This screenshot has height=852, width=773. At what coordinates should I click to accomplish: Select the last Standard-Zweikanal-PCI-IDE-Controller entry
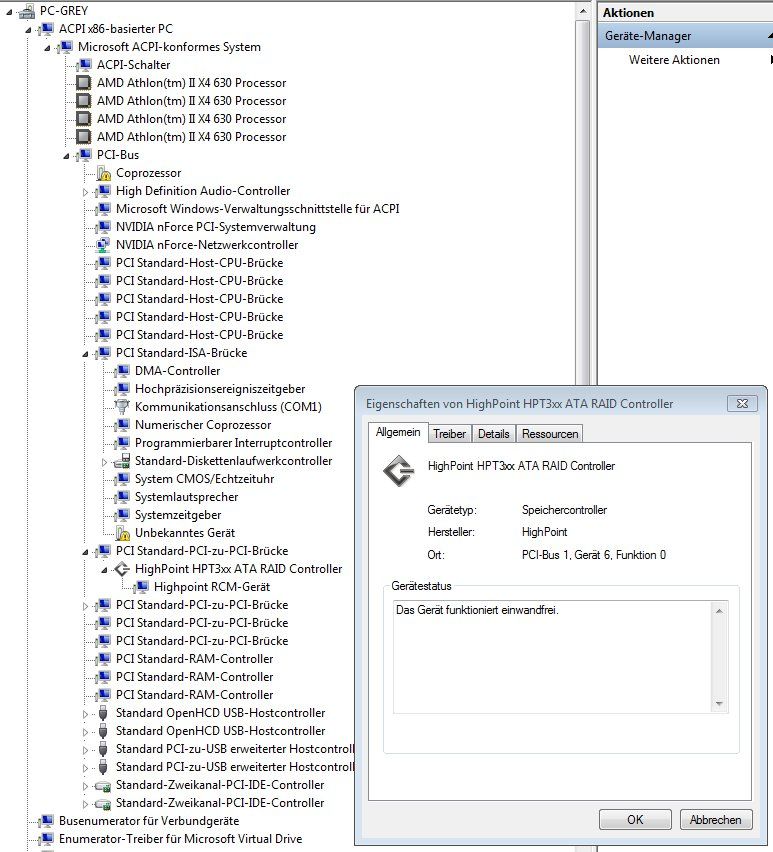point(220,803)
